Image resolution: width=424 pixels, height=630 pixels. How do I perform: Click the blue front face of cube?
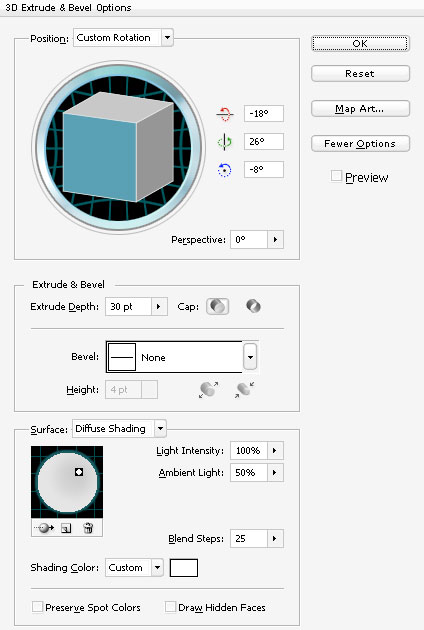pyautogui.click(x=100, y=158)
